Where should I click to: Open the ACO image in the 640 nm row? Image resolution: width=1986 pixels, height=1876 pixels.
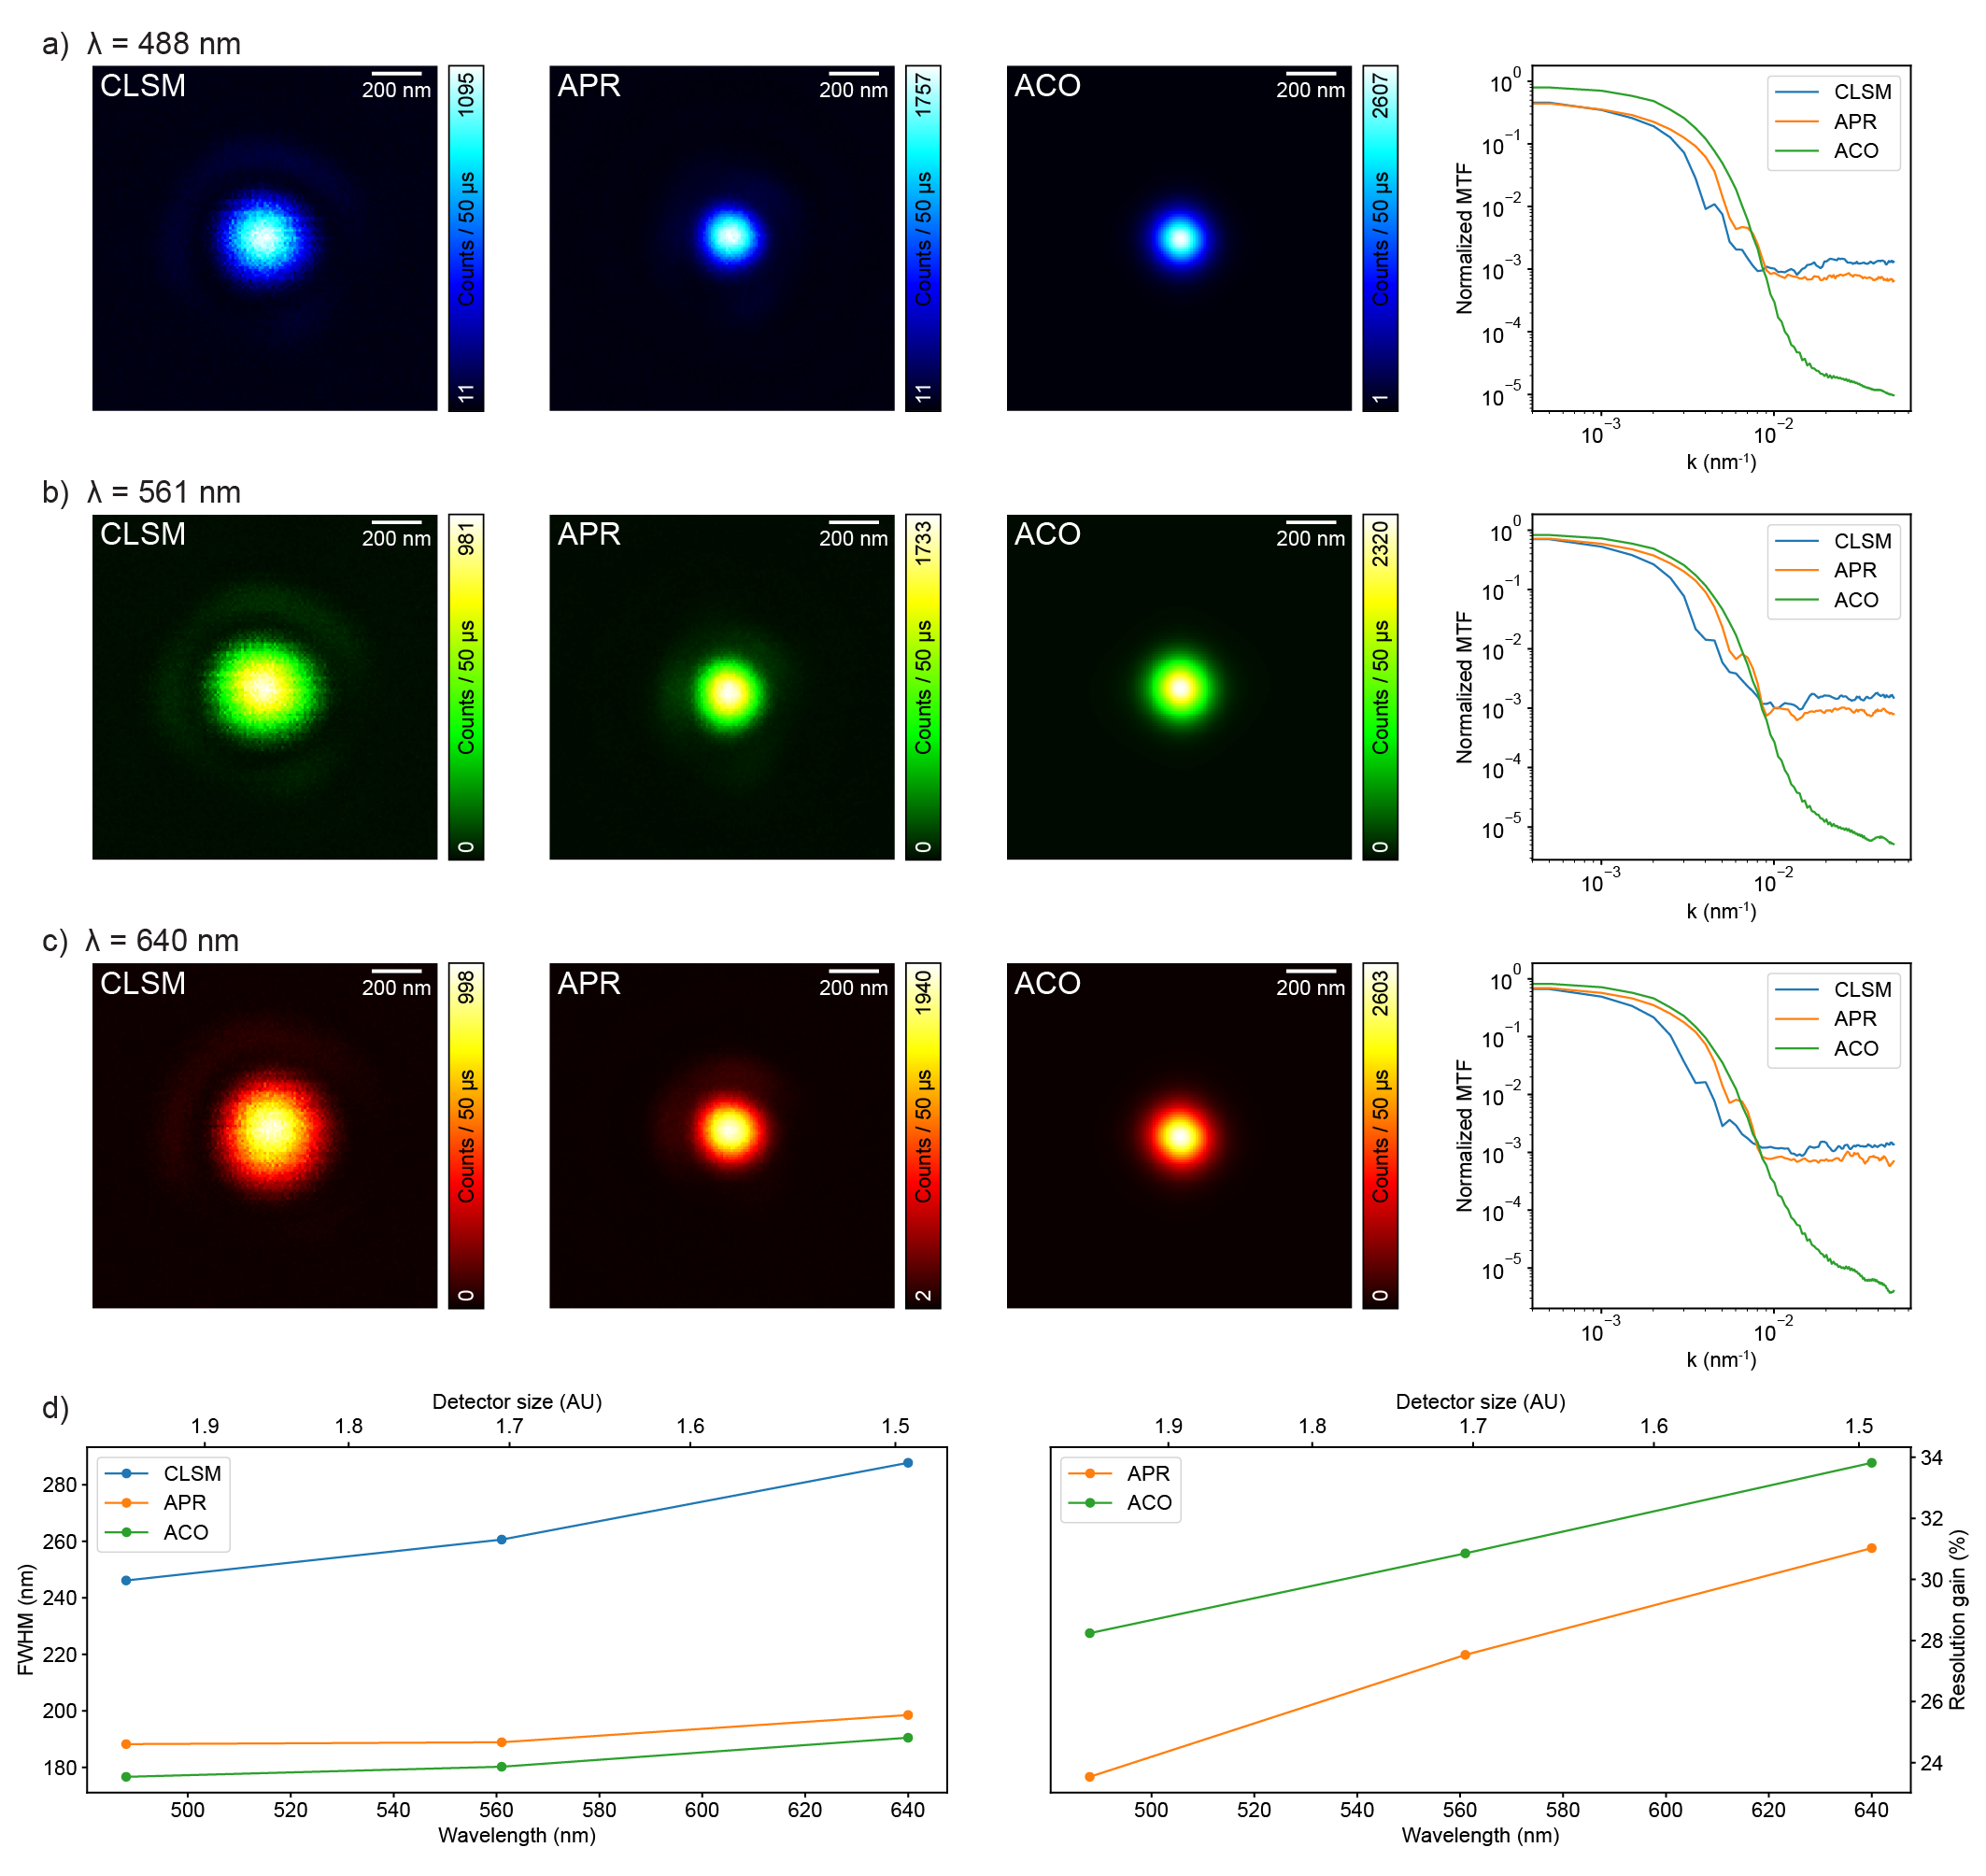[x=1178, y=1135]
